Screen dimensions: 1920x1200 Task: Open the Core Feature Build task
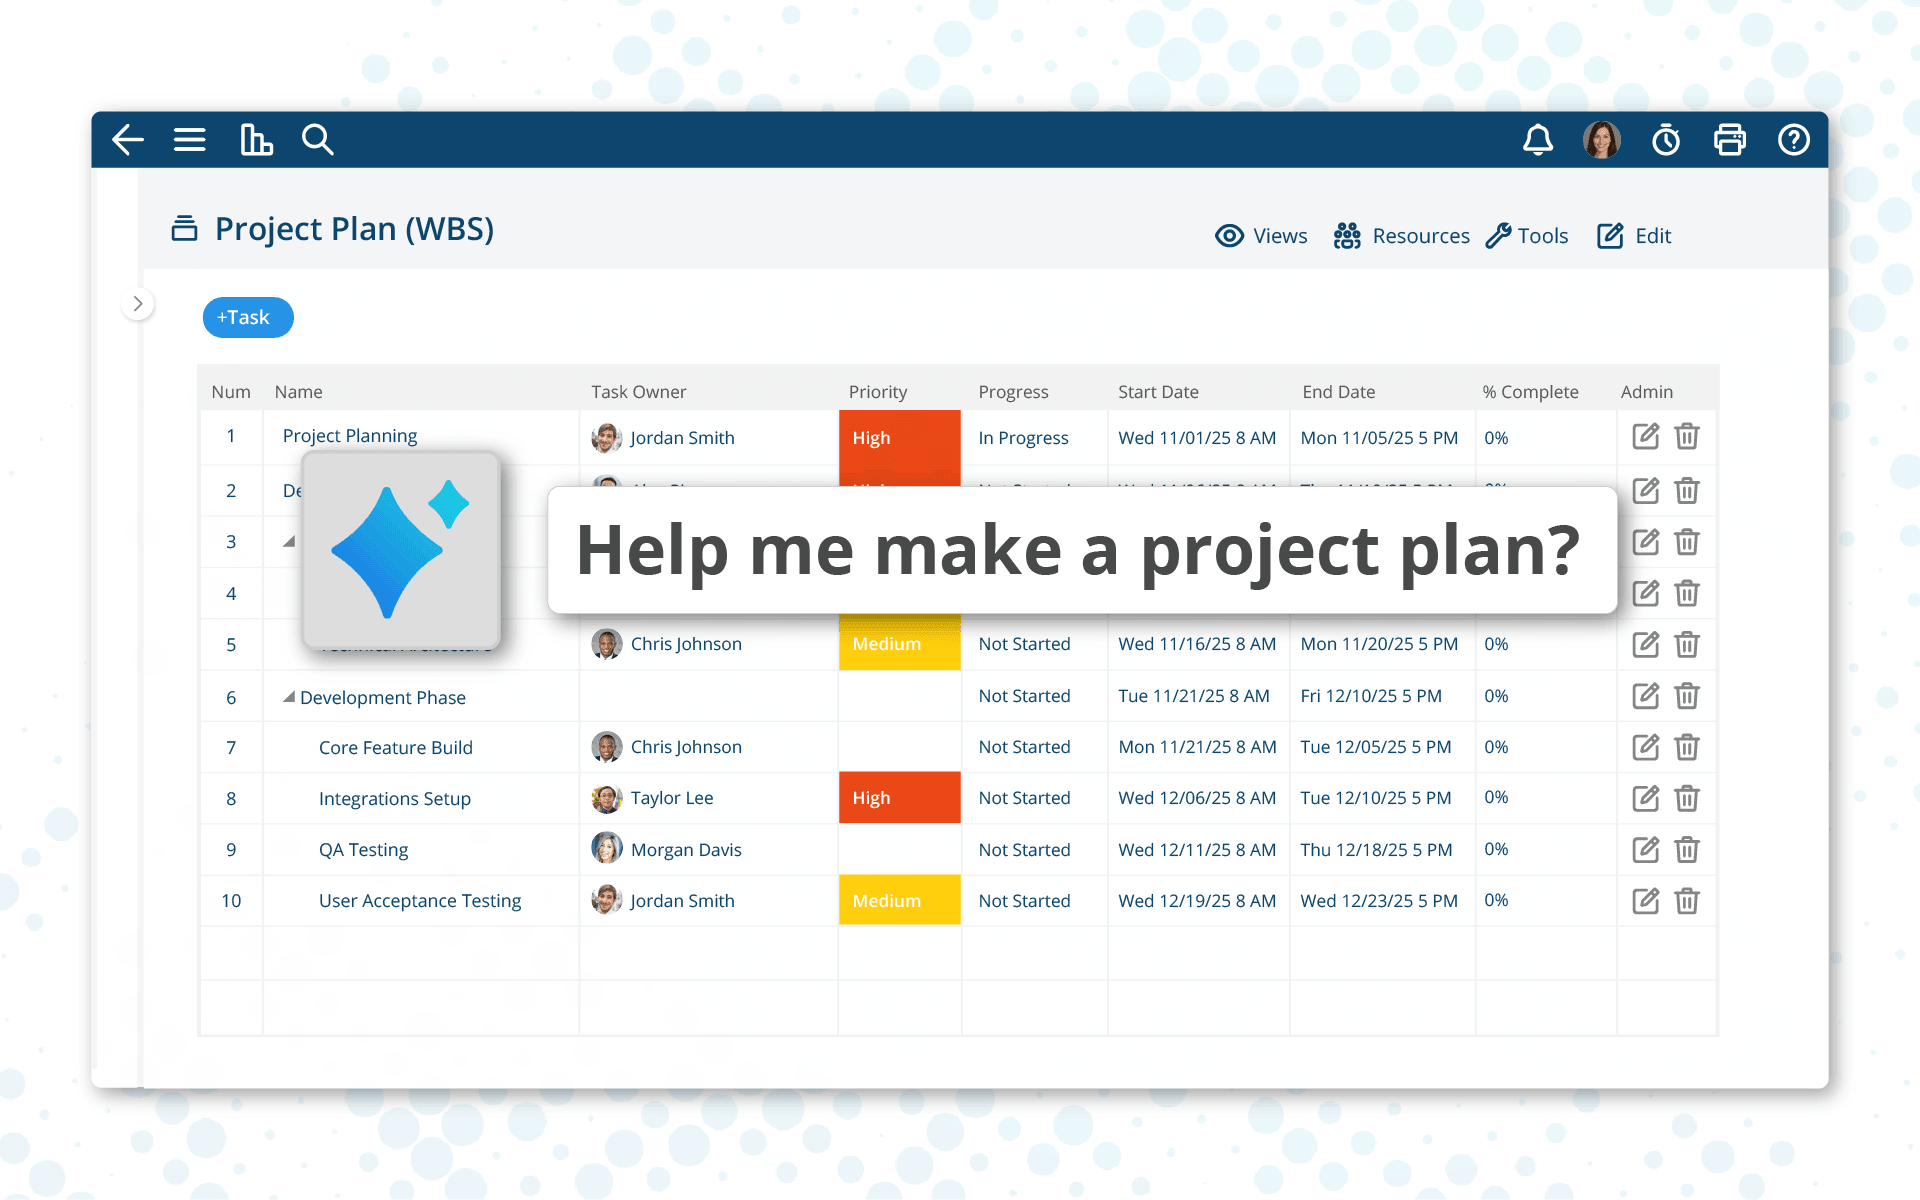point(396,748)
